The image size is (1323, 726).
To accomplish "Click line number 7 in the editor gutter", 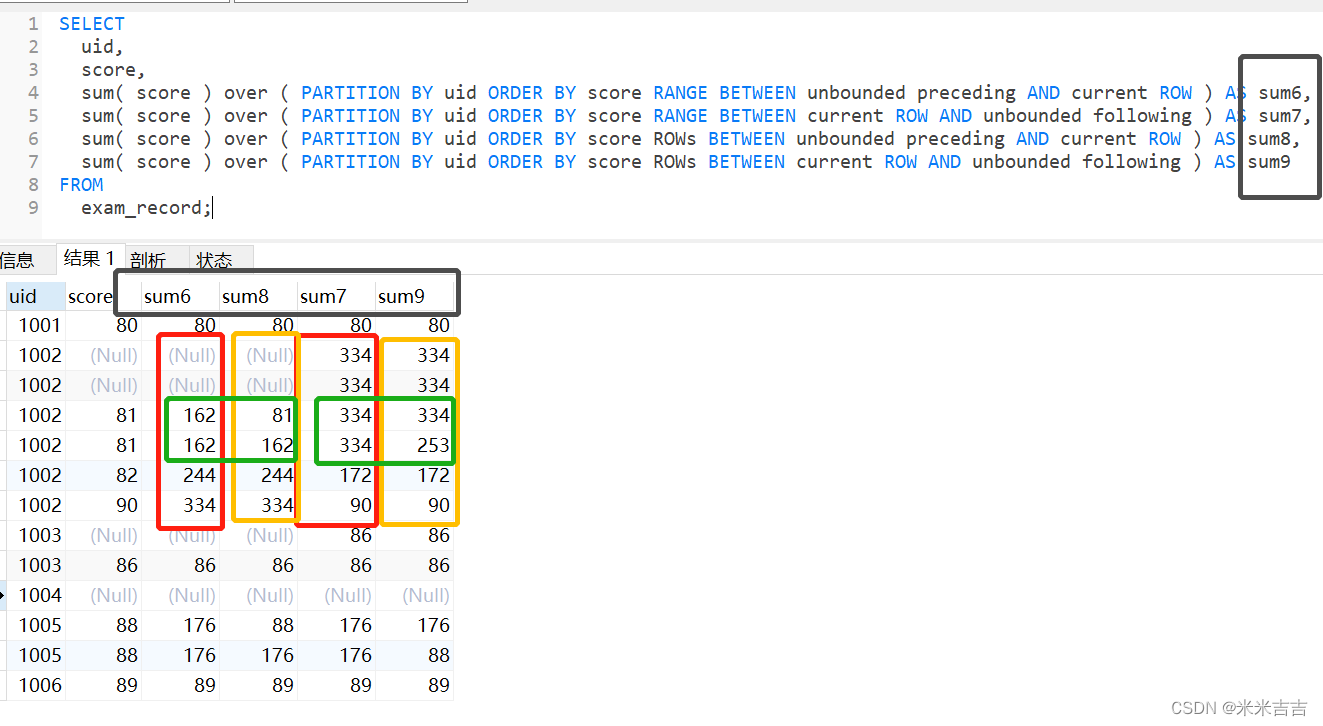I will [33, 162].
